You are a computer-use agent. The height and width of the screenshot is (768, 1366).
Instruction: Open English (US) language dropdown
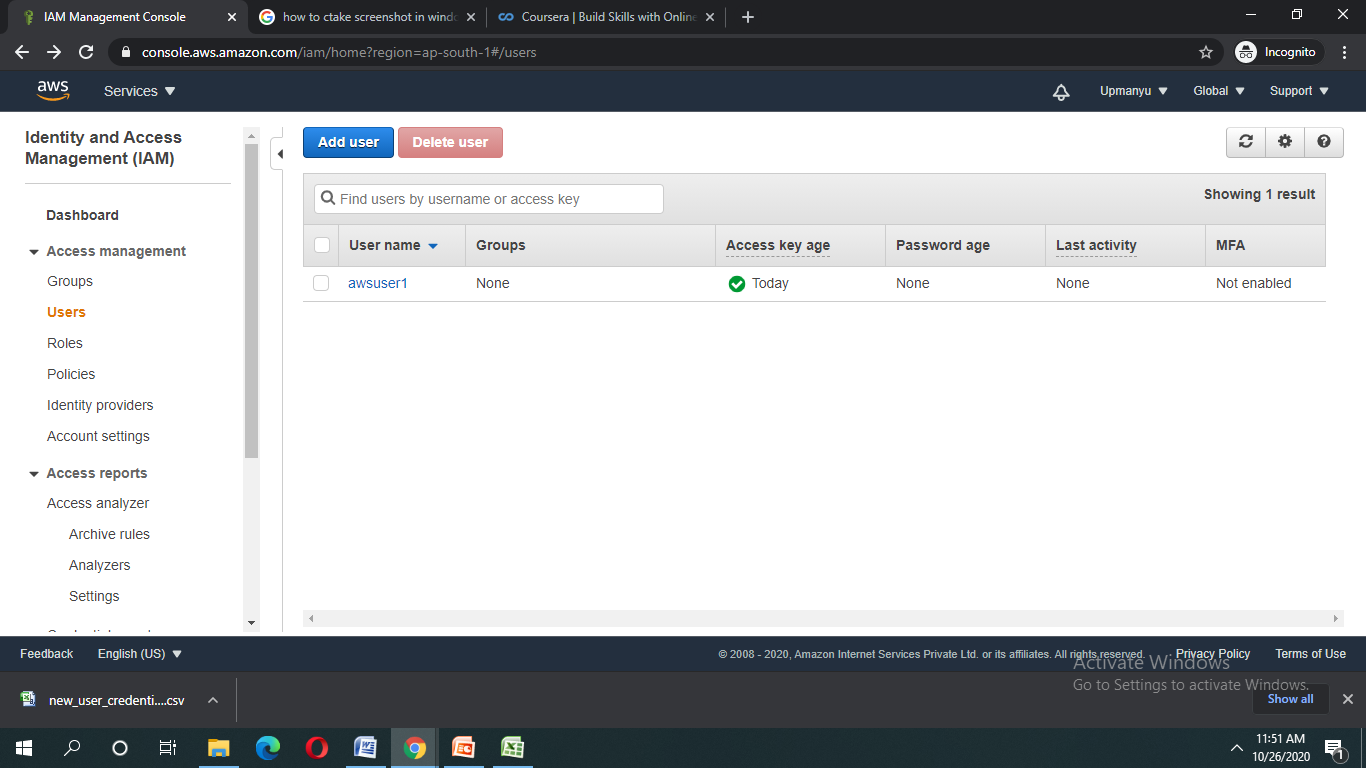(x=140, y=654)
